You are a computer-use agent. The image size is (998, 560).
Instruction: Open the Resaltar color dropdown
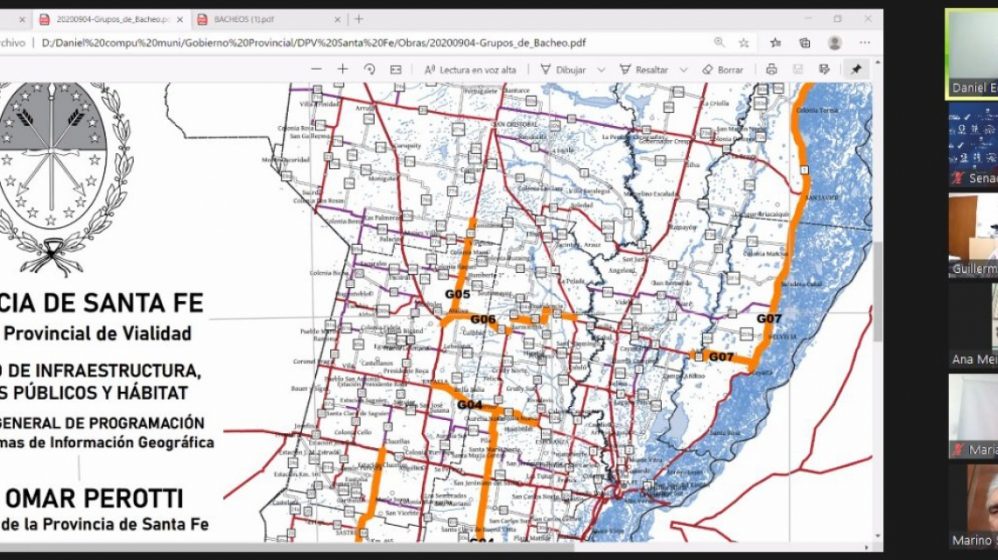pyautogui.click(x=684, y=70)
